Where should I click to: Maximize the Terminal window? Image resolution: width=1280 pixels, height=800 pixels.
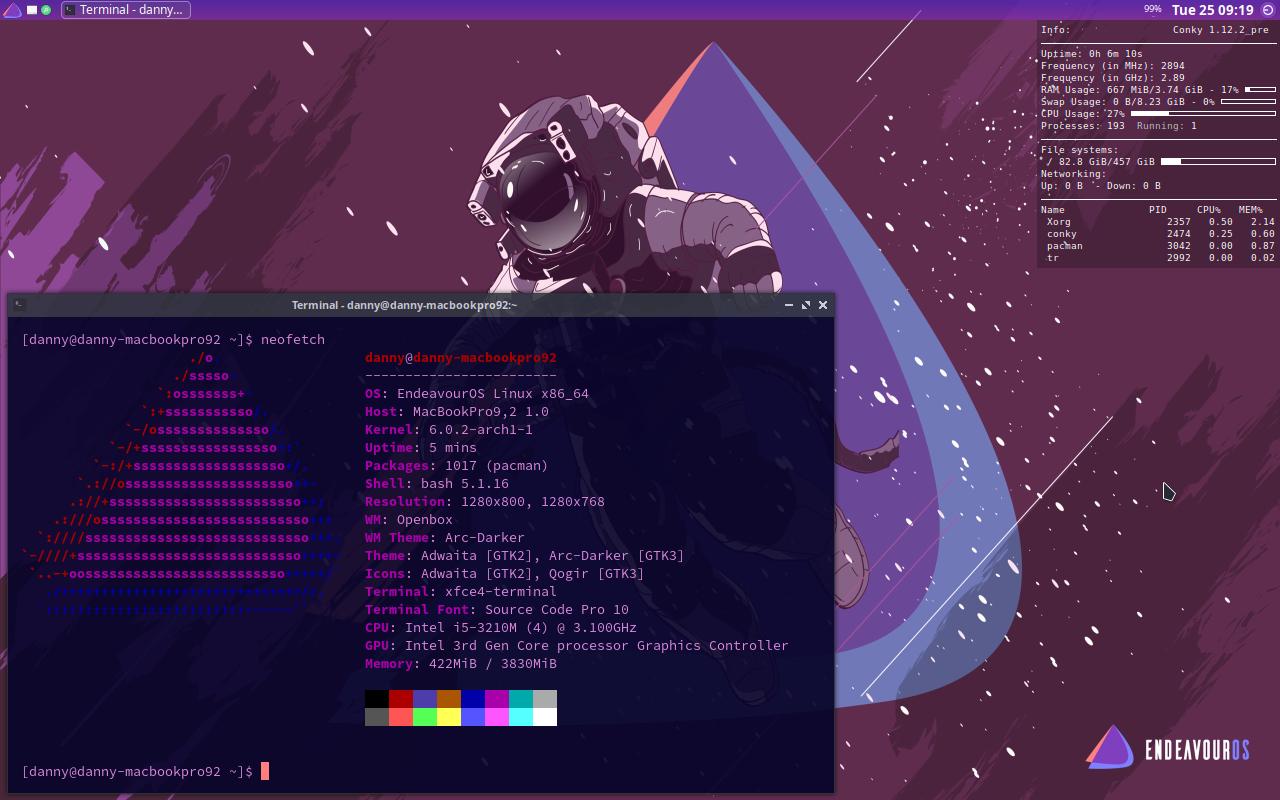click(x=806, y=305)
